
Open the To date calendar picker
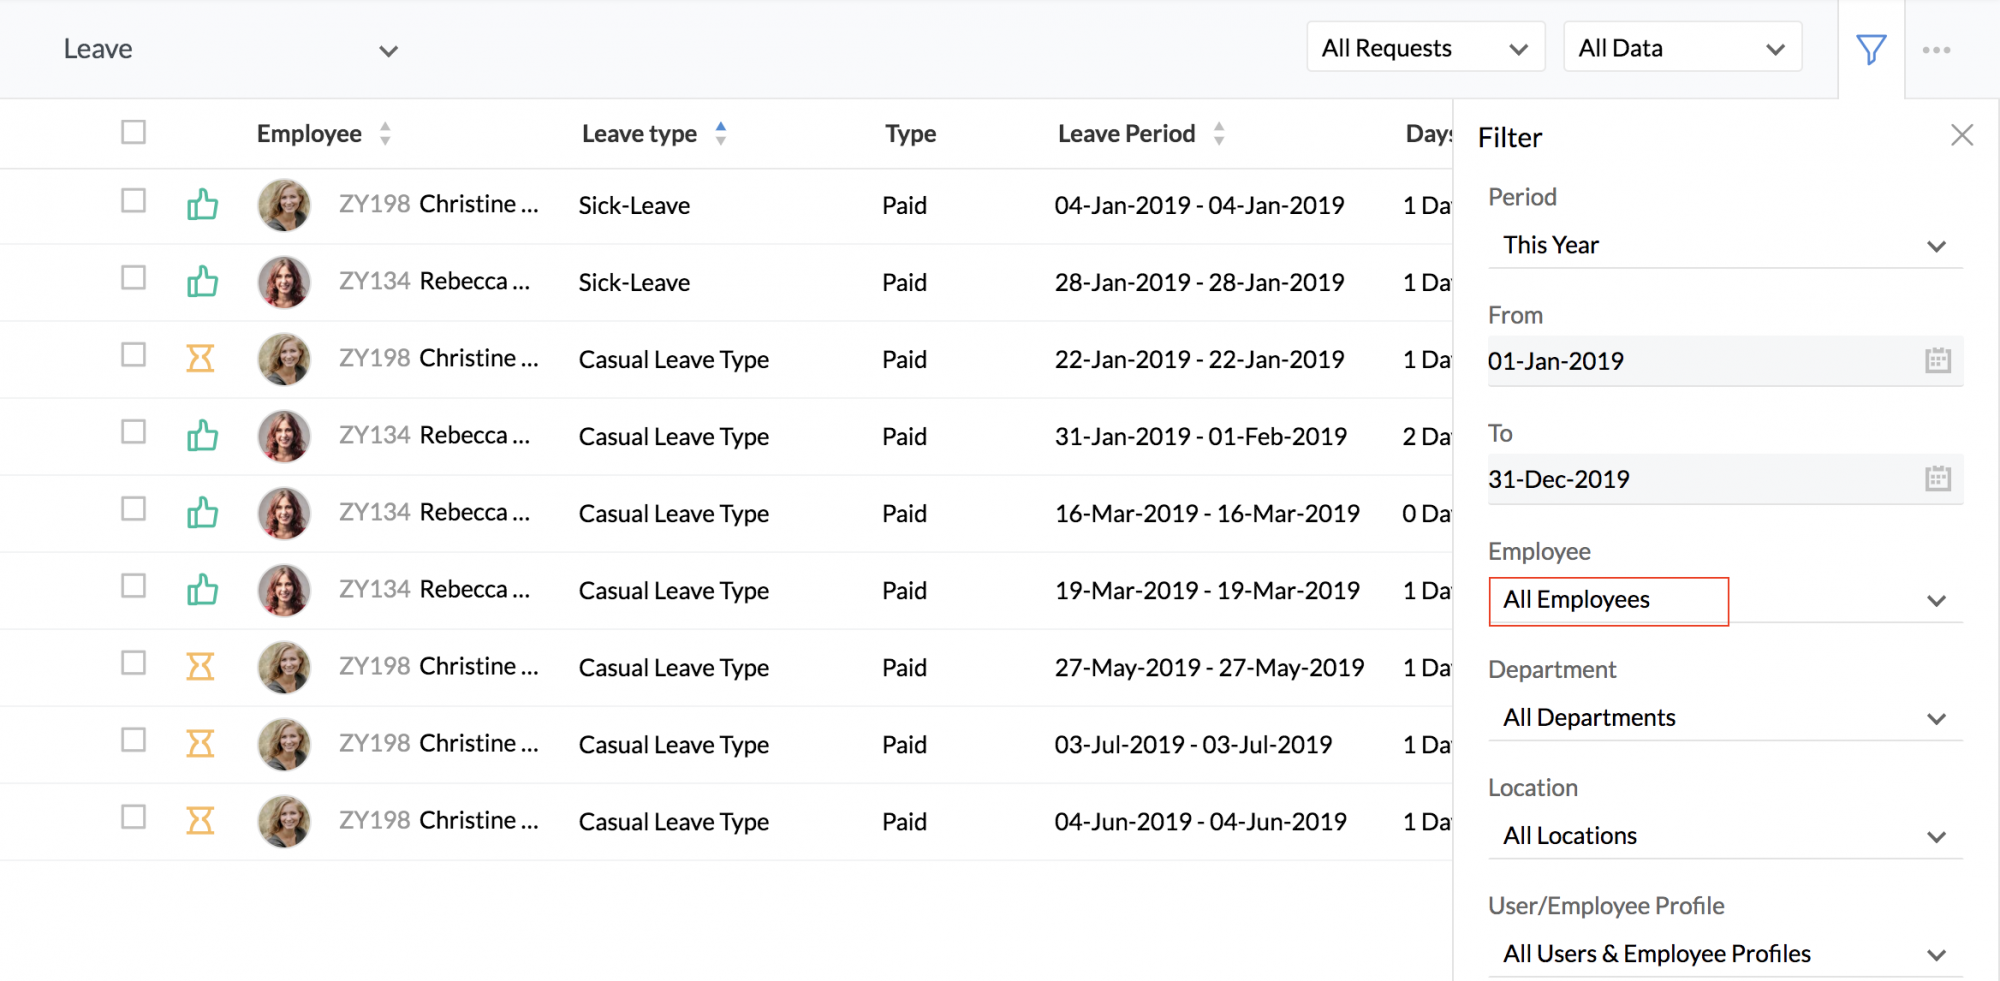click(x=1937, y=479)
